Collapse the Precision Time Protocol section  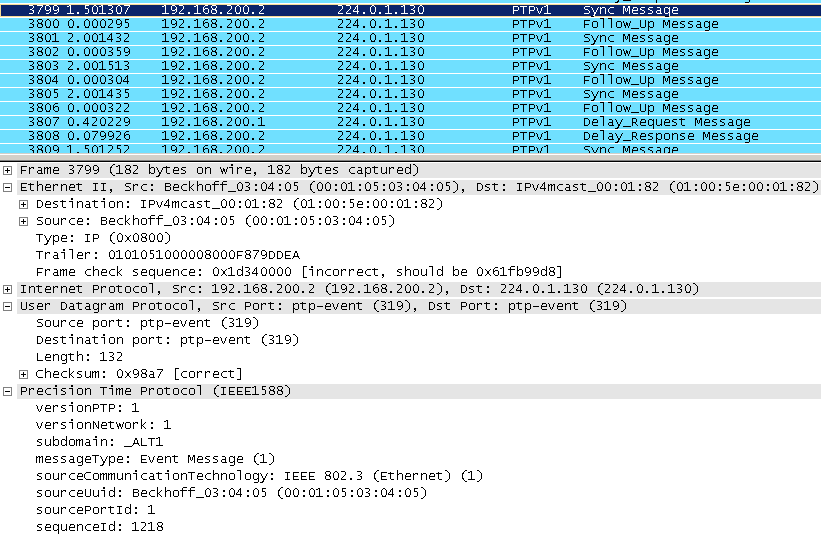click(7, 391)
